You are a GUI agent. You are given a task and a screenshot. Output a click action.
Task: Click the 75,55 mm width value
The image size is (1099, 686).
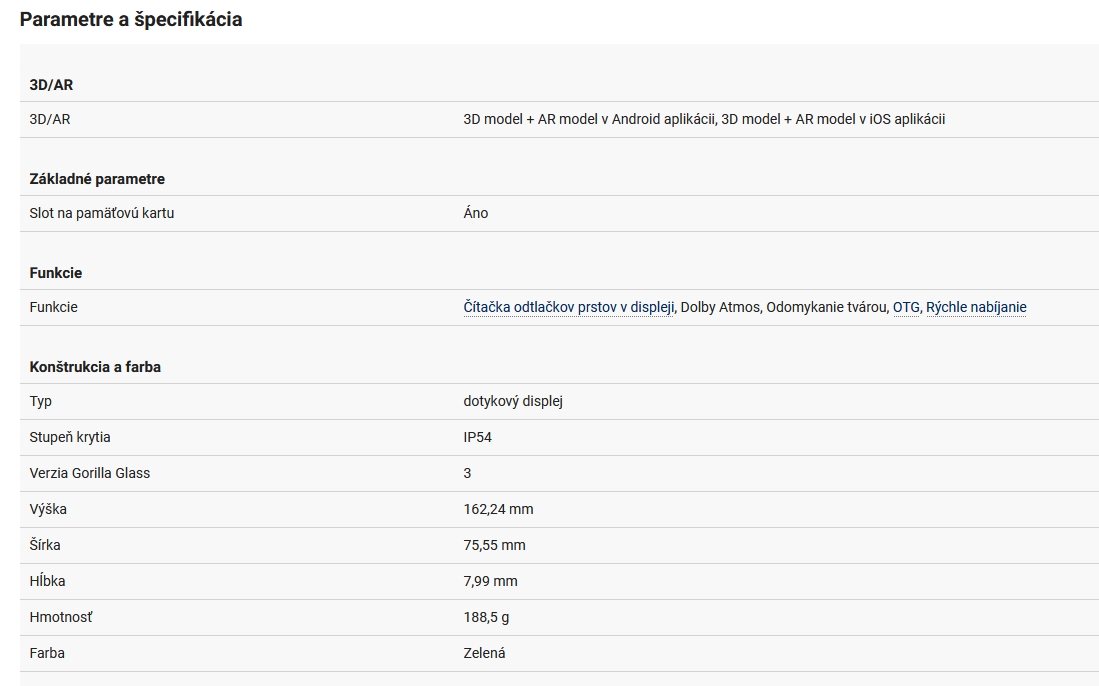(494, 545)
